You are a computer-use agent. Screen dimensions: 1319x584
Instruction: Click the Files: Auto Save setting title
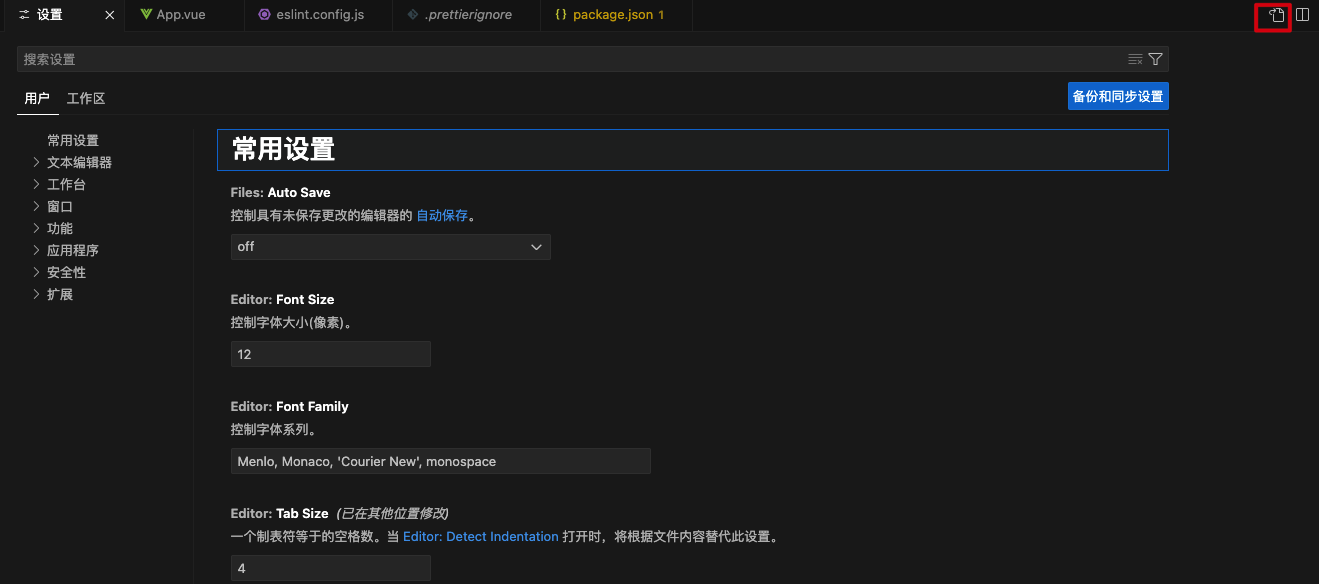(280, 192)
